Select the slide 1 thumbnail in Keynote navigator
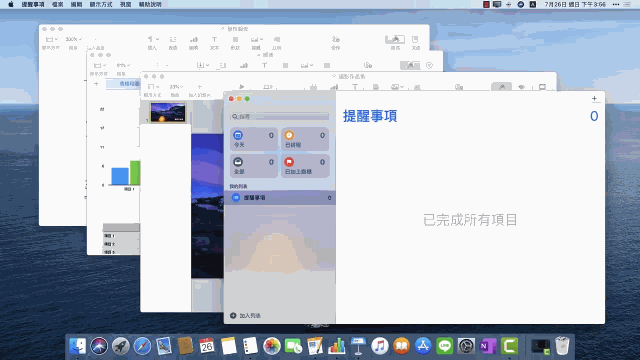Screen dimensions: 640x360 (x=168, y=112)
